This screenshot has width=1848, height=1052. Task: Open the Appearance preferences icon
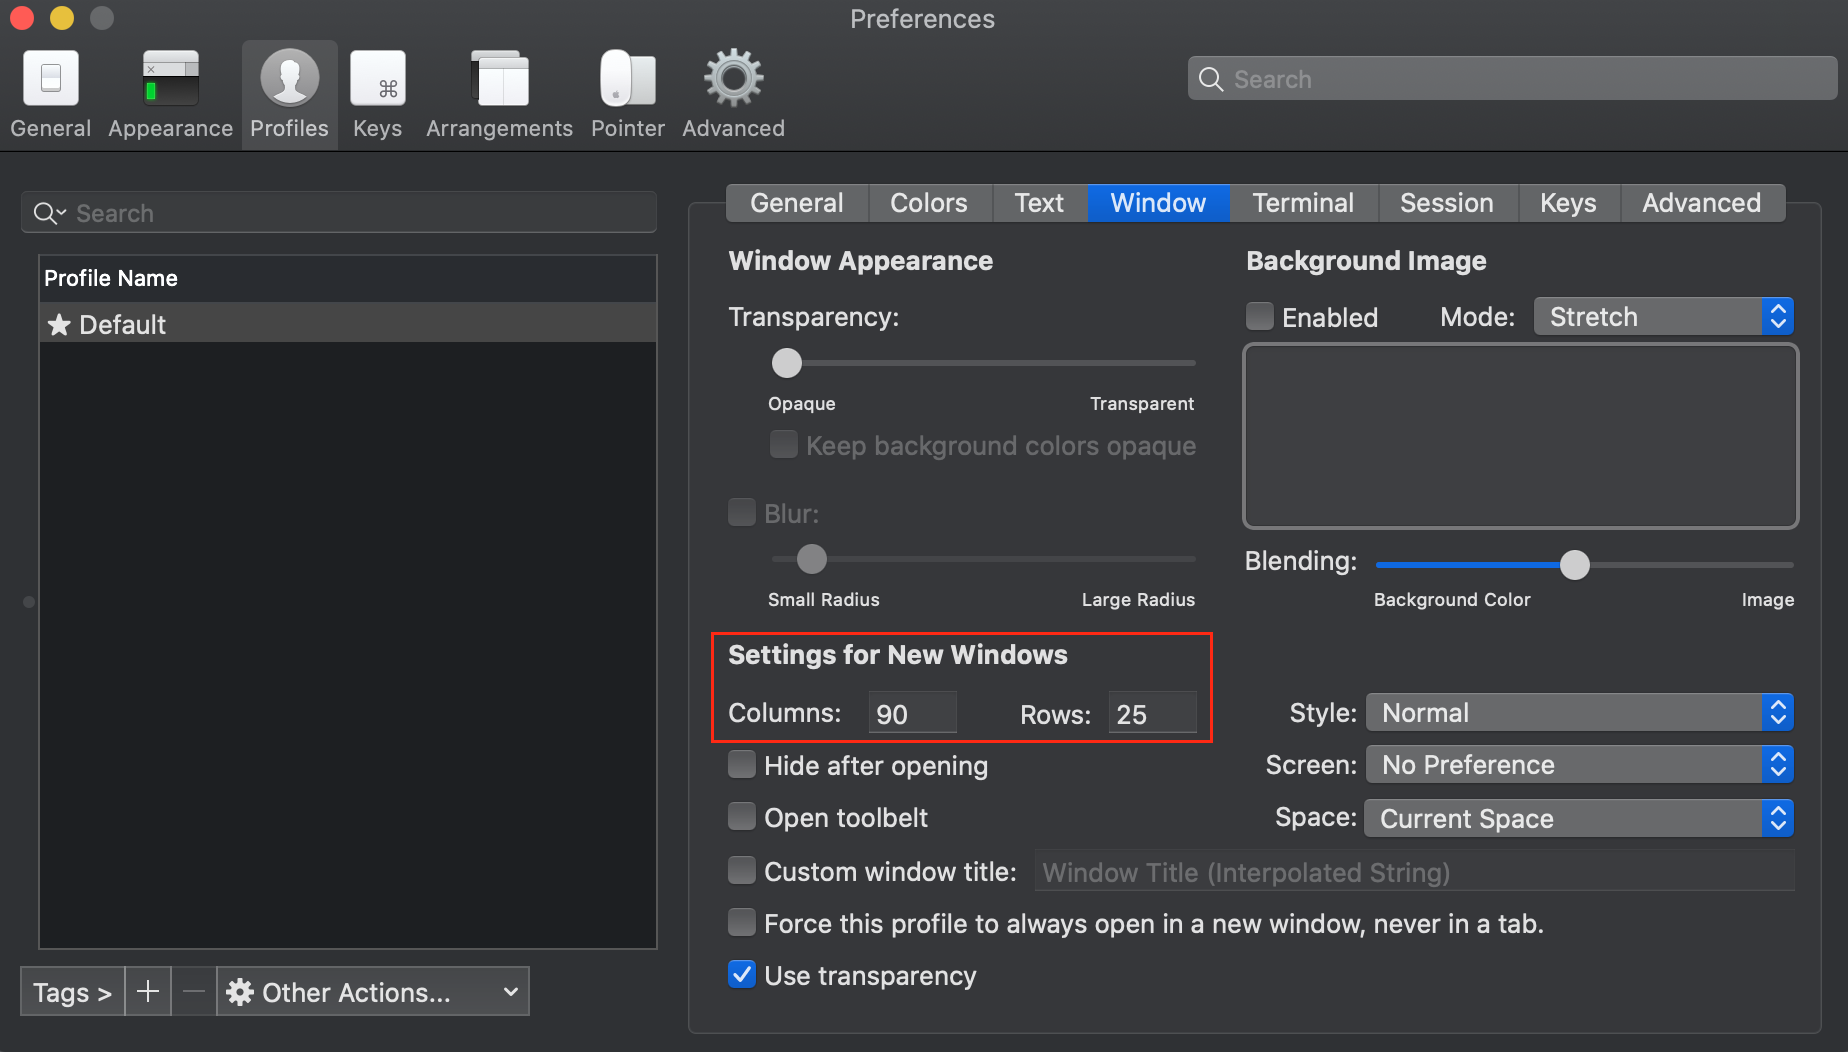pyautogui.click(x=170, y=78)
